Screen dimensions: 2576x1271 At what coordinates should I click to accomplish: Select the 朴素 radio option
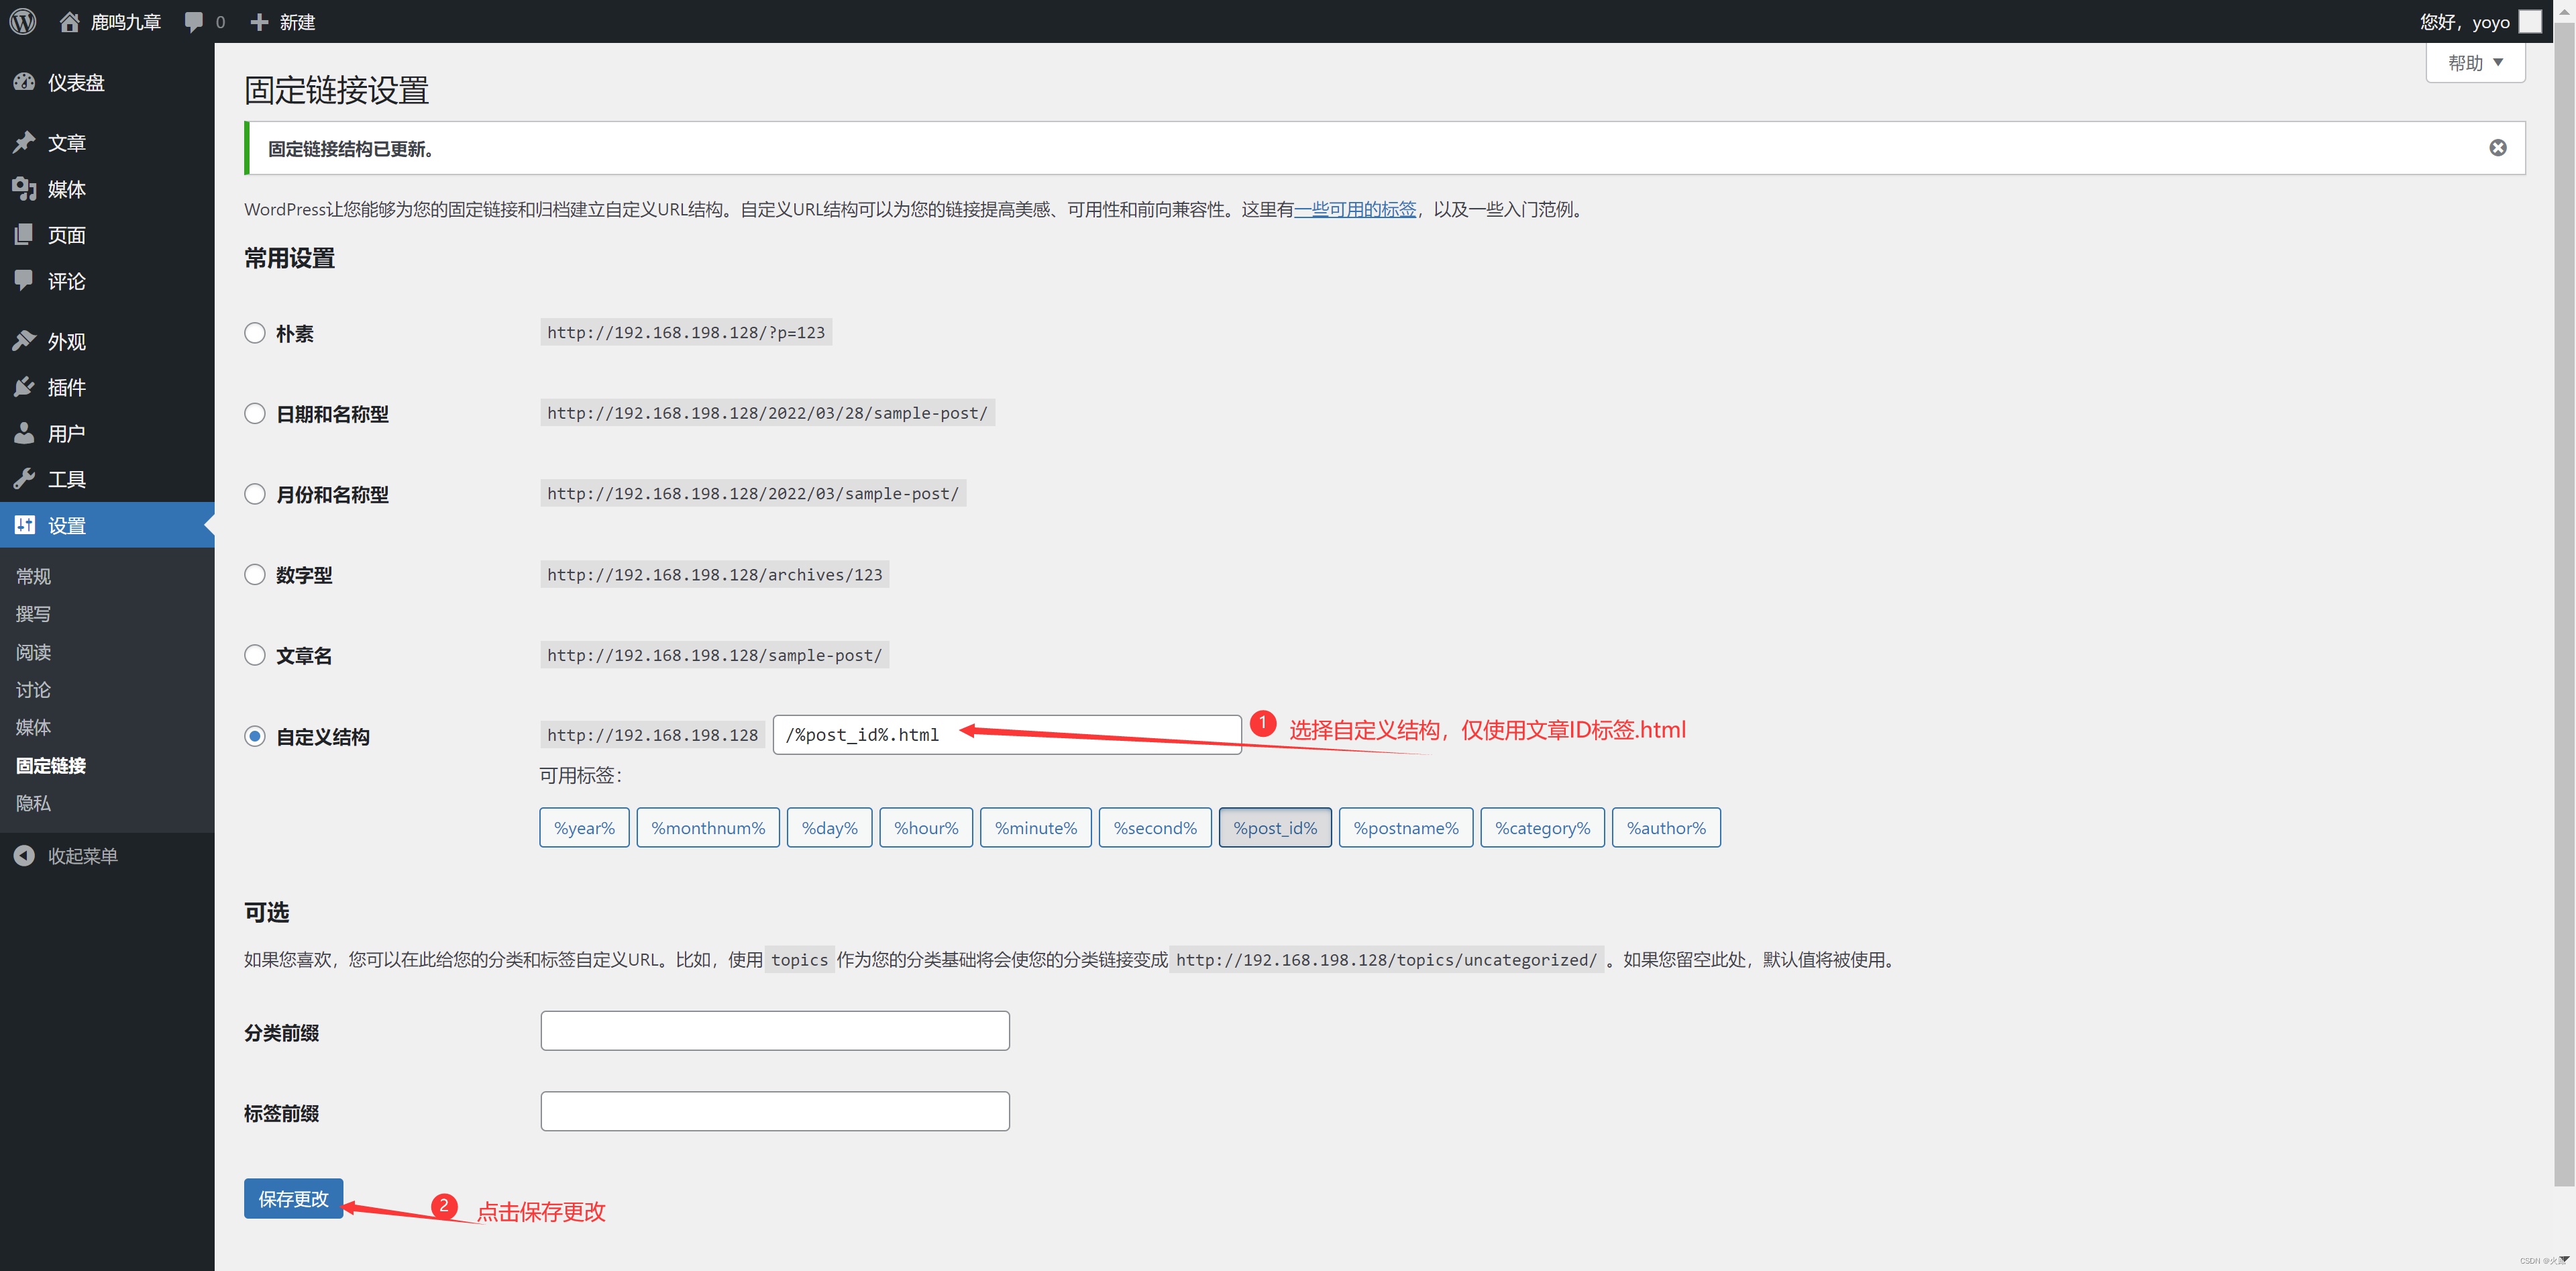255,333
